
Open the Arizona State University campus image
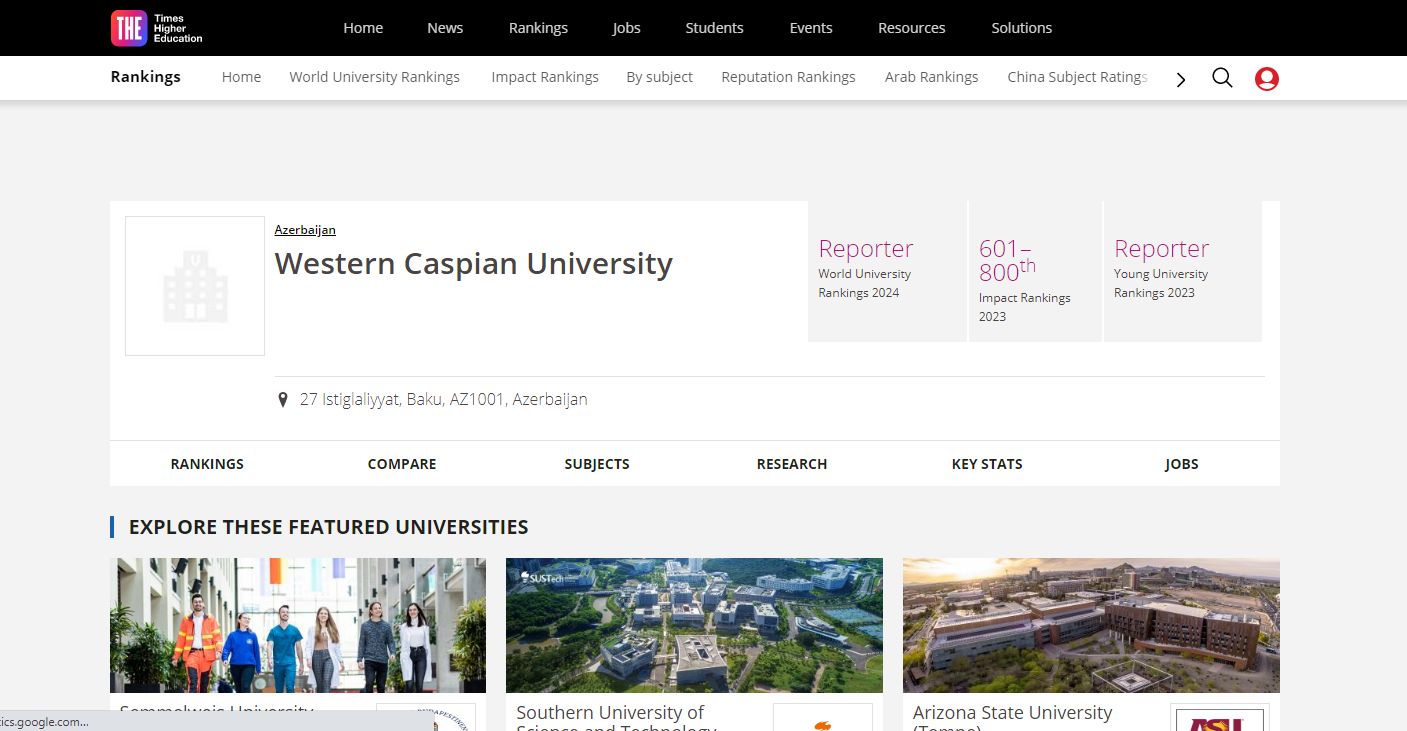tap(1090, 625)
